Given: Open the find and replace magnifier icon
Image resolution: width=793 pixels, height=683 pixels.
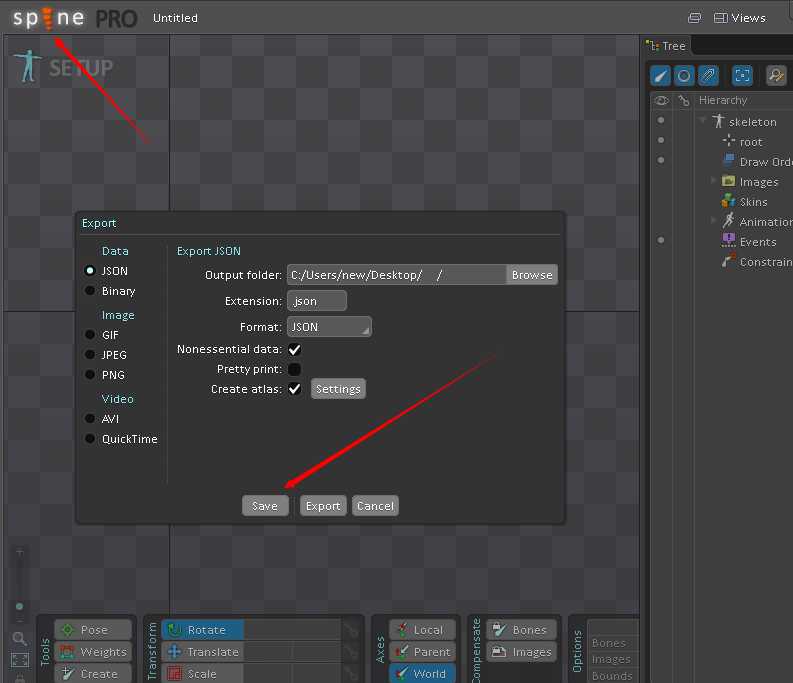Looking at the screenshot, I should (776, 76).
